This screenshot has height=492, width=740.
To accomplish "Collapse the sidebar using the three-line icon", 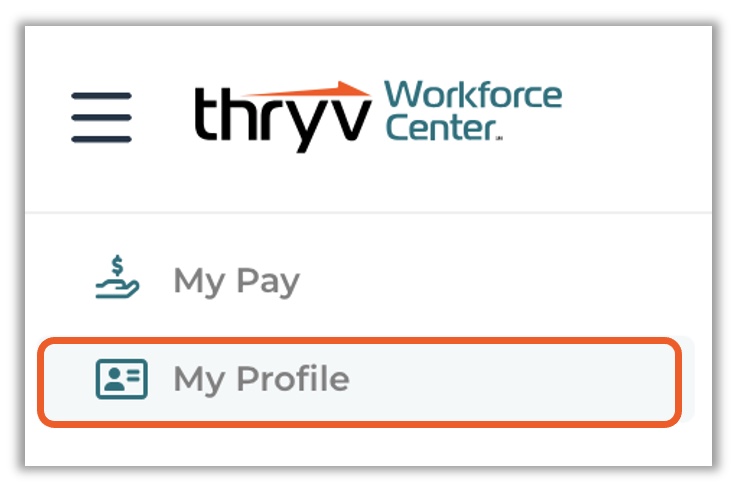I will (101, 117).
